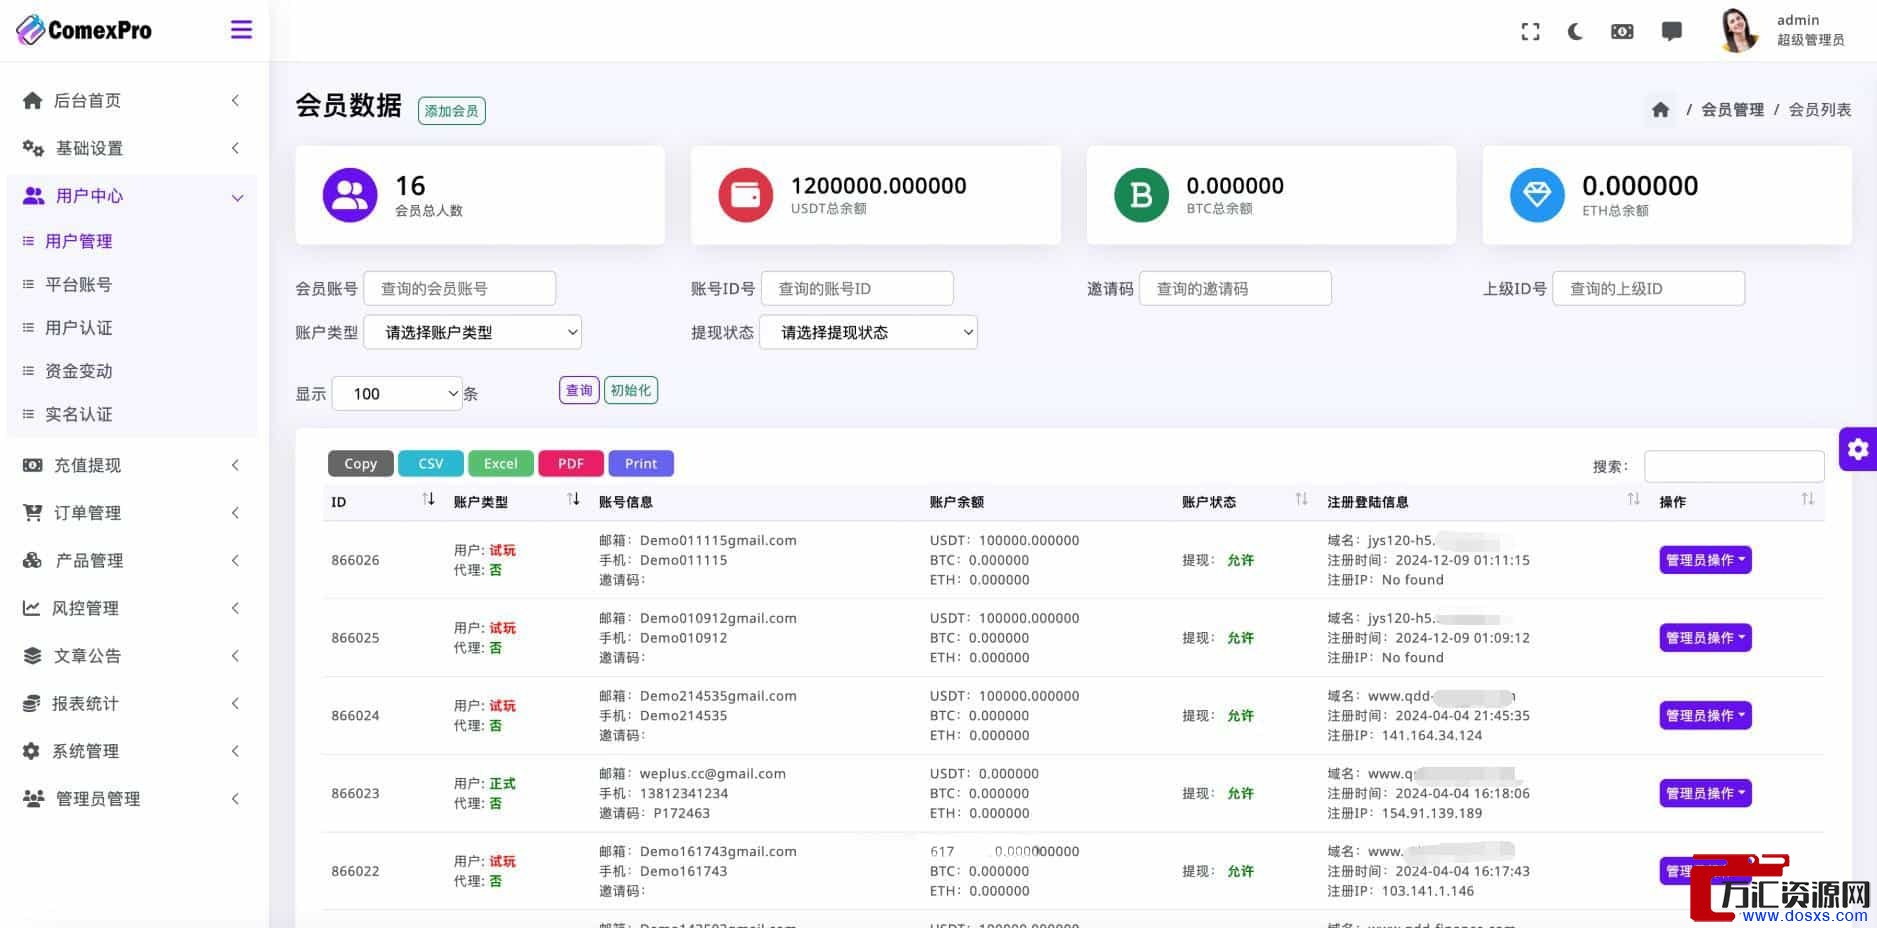Click email weplus.cc@gmail.com in row 866023

712,774
